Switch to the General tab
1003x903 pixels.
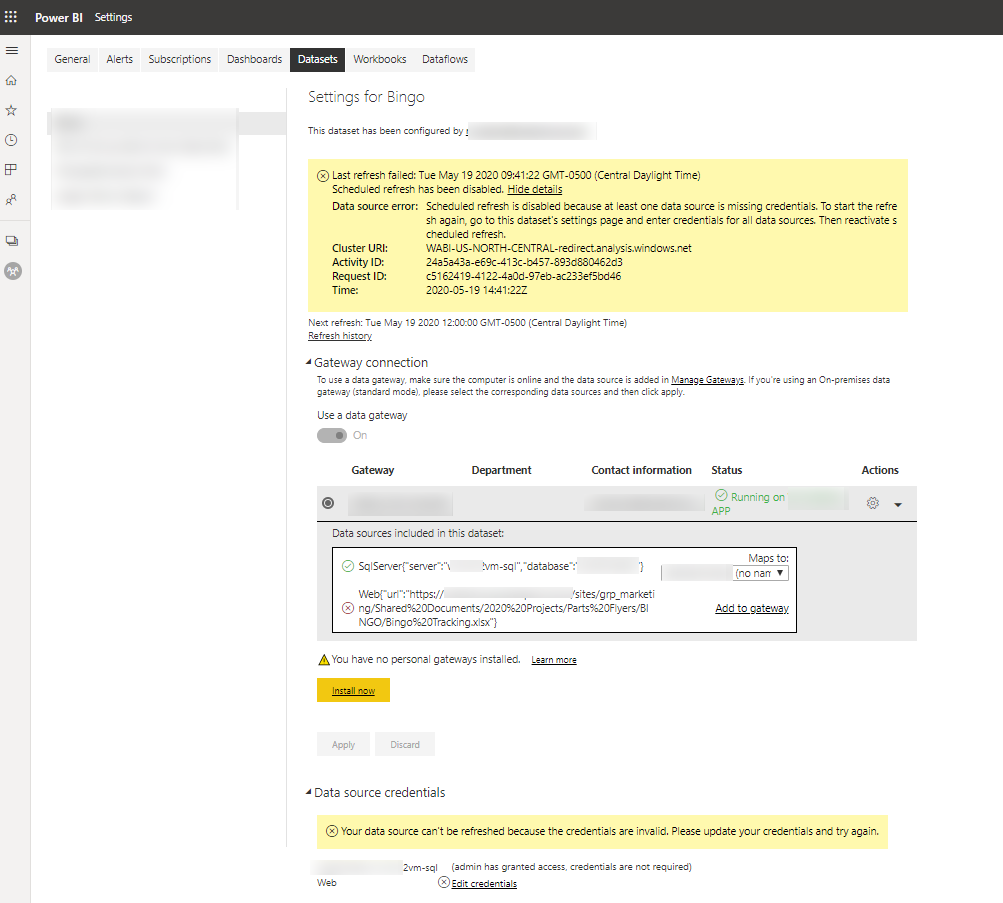click(x=72, y=59)
